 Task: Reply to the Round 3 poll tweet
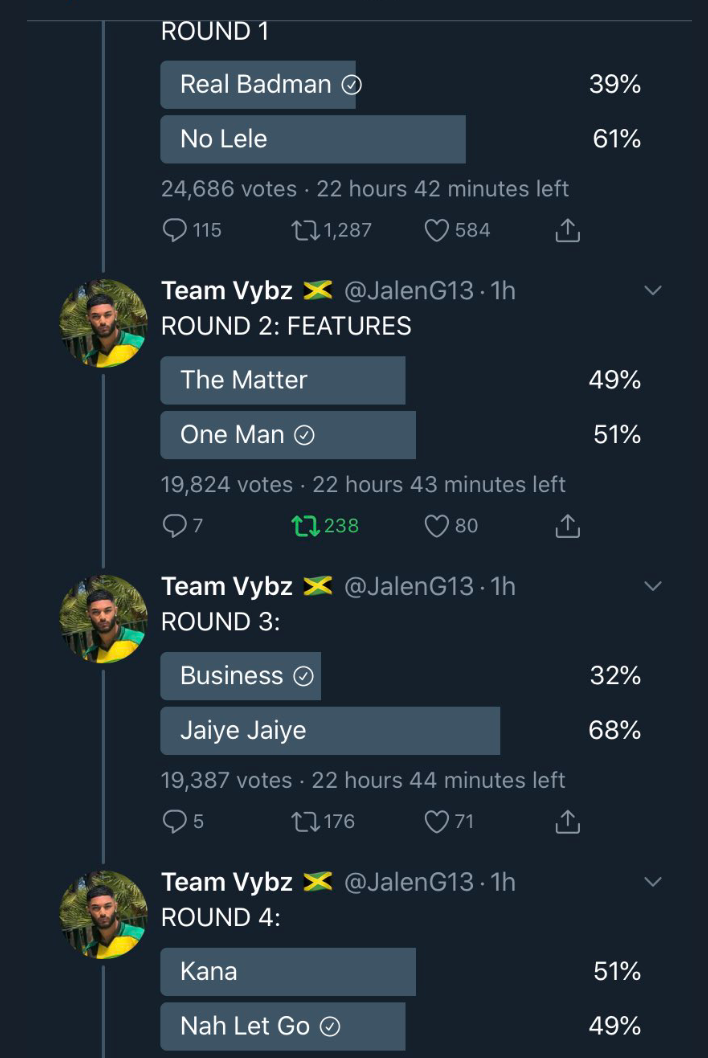tap(175, 821)
